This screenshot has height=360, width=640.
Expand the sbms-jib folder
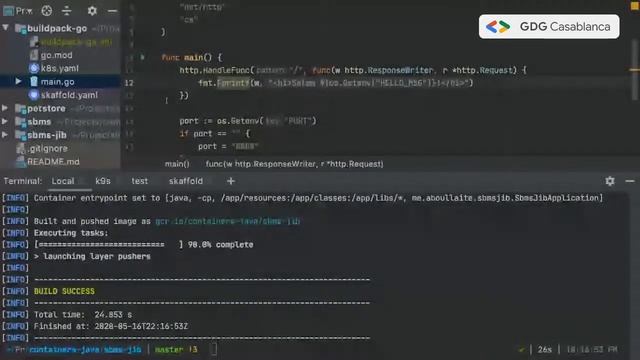tap(5, 135)
